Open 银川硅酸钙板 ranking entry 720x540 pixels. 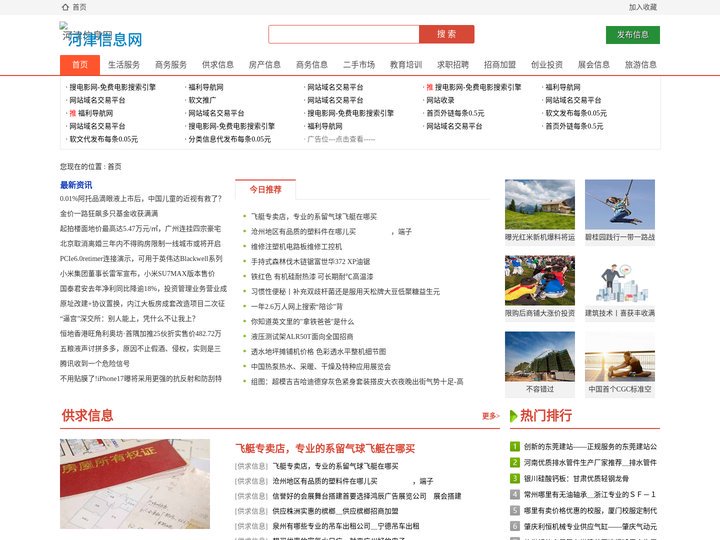coord(576,478)
